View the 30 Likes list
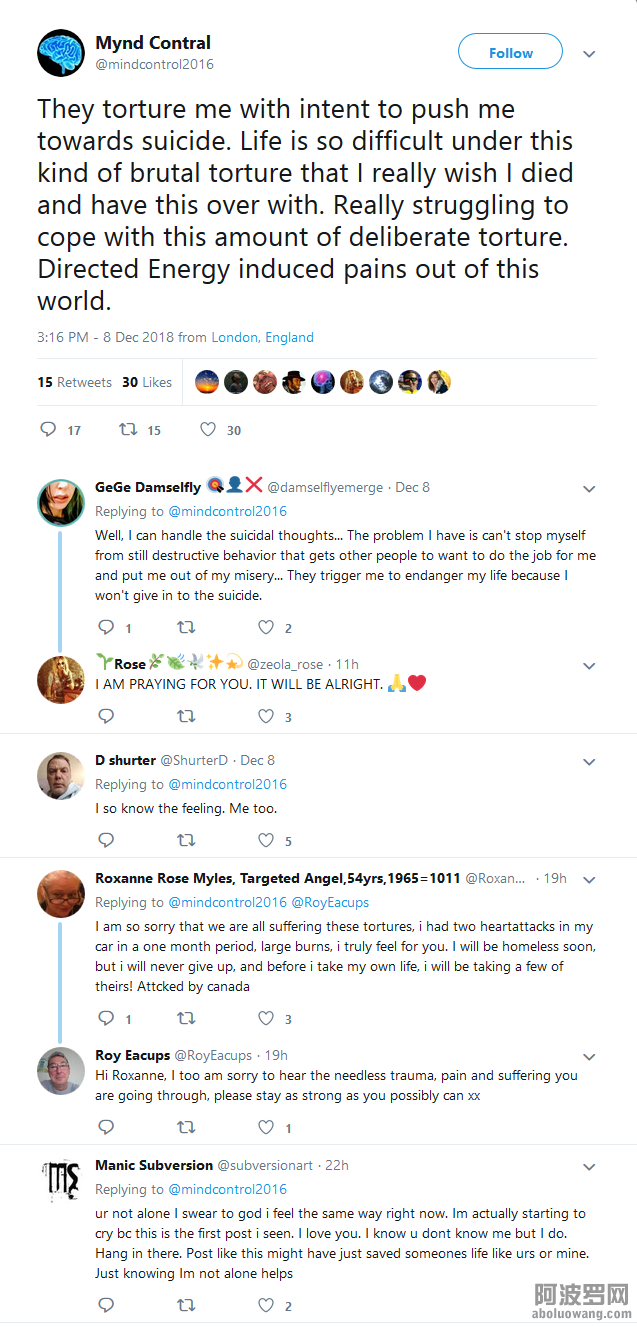This screenshot has height=1327, width=637. pos(147,382)
